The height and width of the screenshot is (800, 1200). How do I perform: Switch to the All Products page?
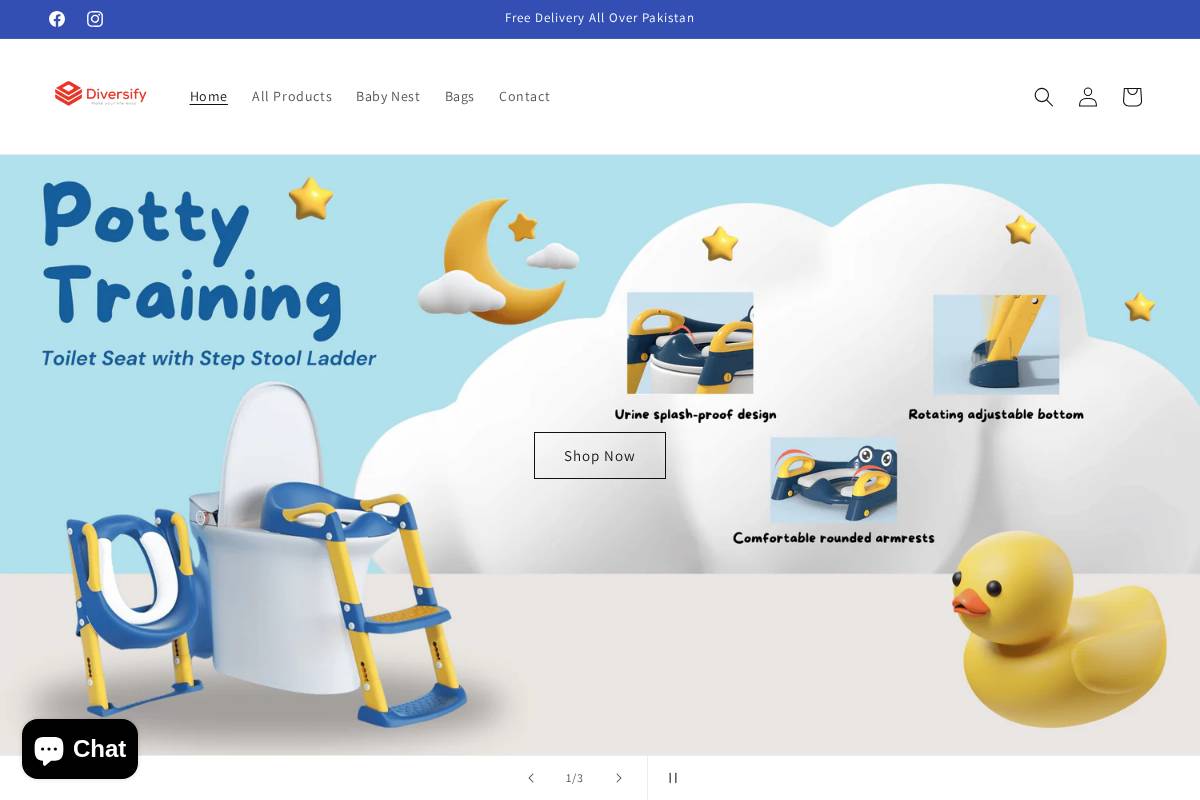click(292, 96)
